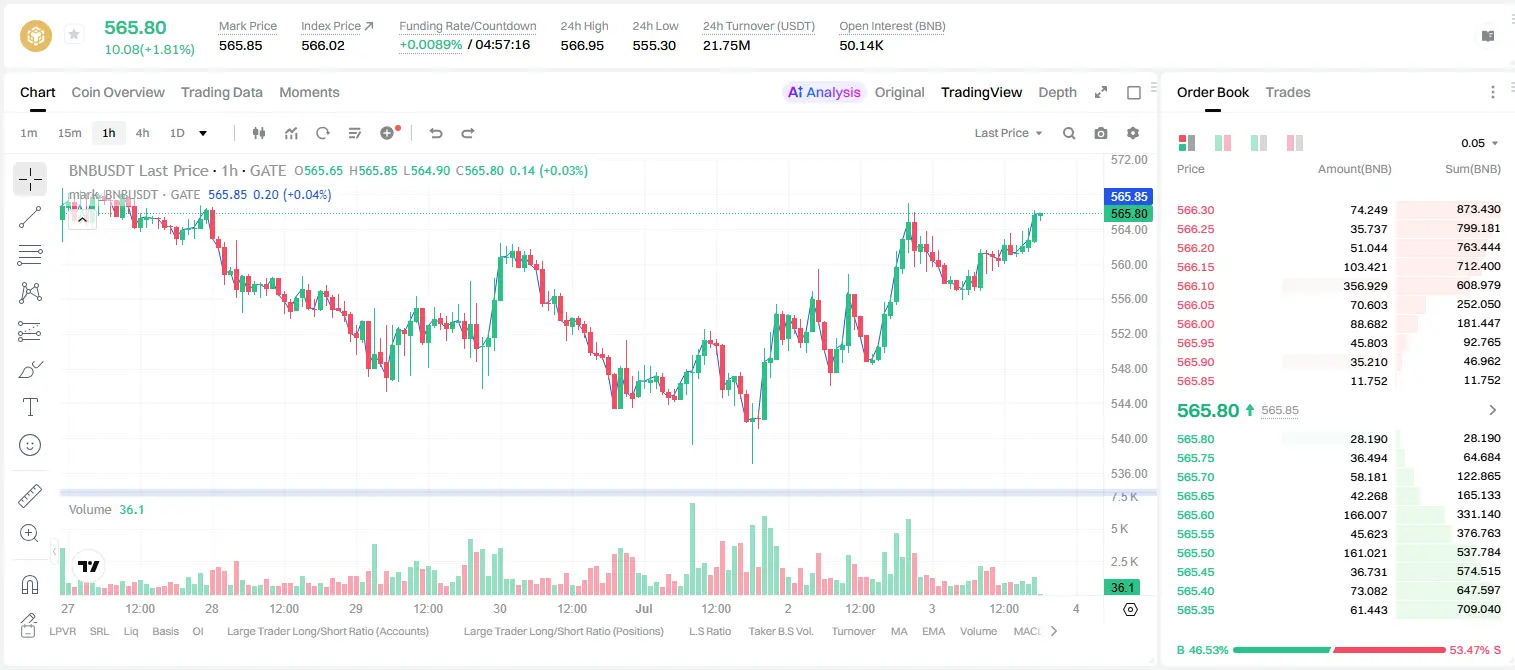1515x670 pixels.
Task: Show only buy orders in order book
Action: (x=1259, y=143)
